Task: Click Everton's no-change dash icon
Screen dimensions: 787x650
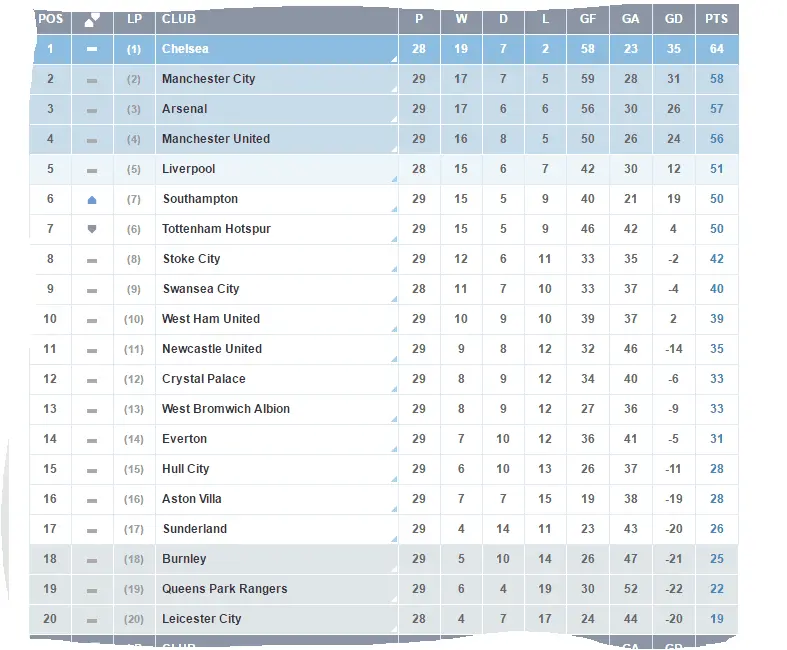Action: (92, 440)
